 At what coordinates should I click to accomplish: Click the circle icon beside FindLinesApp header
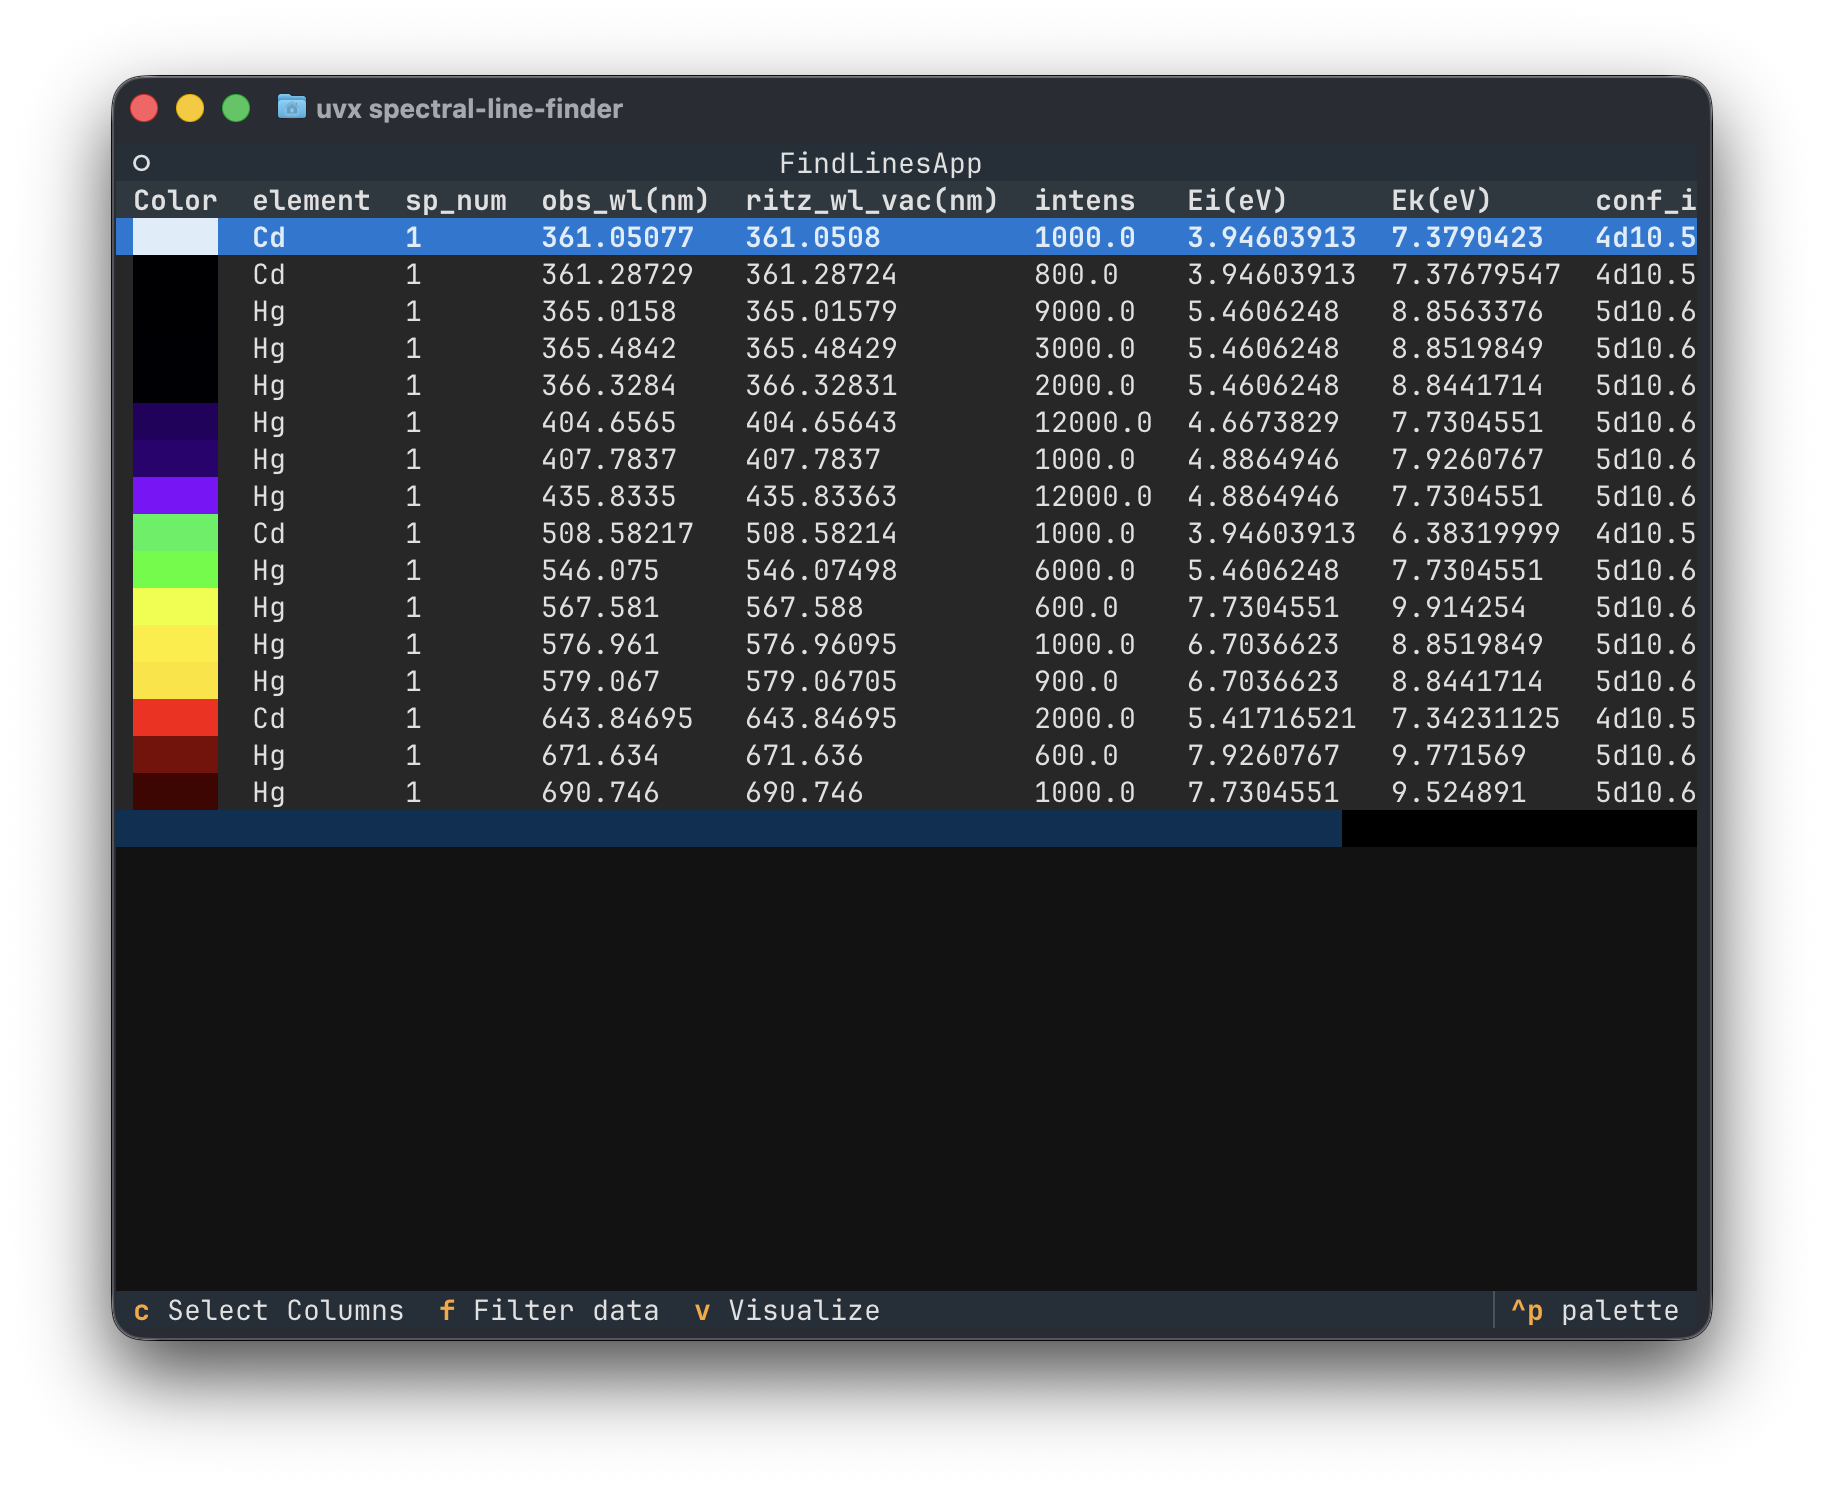[141, 163]
